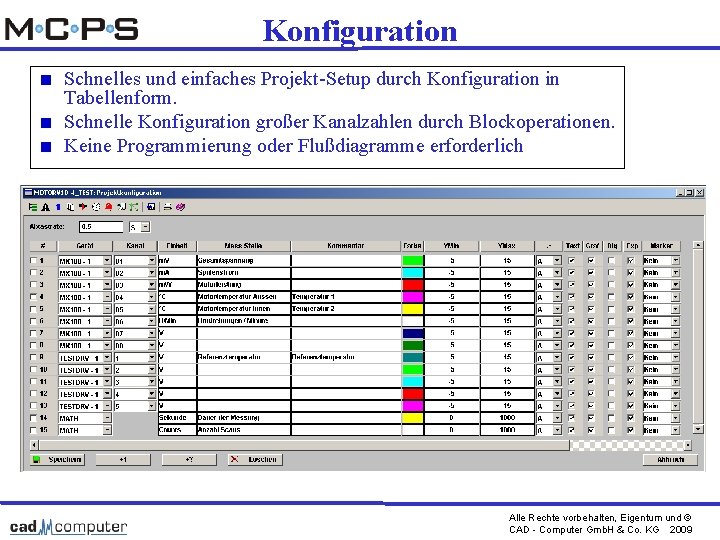Enable the Dig checkbox in row 15
Screen dimensions: 720x540
point(611,430)
